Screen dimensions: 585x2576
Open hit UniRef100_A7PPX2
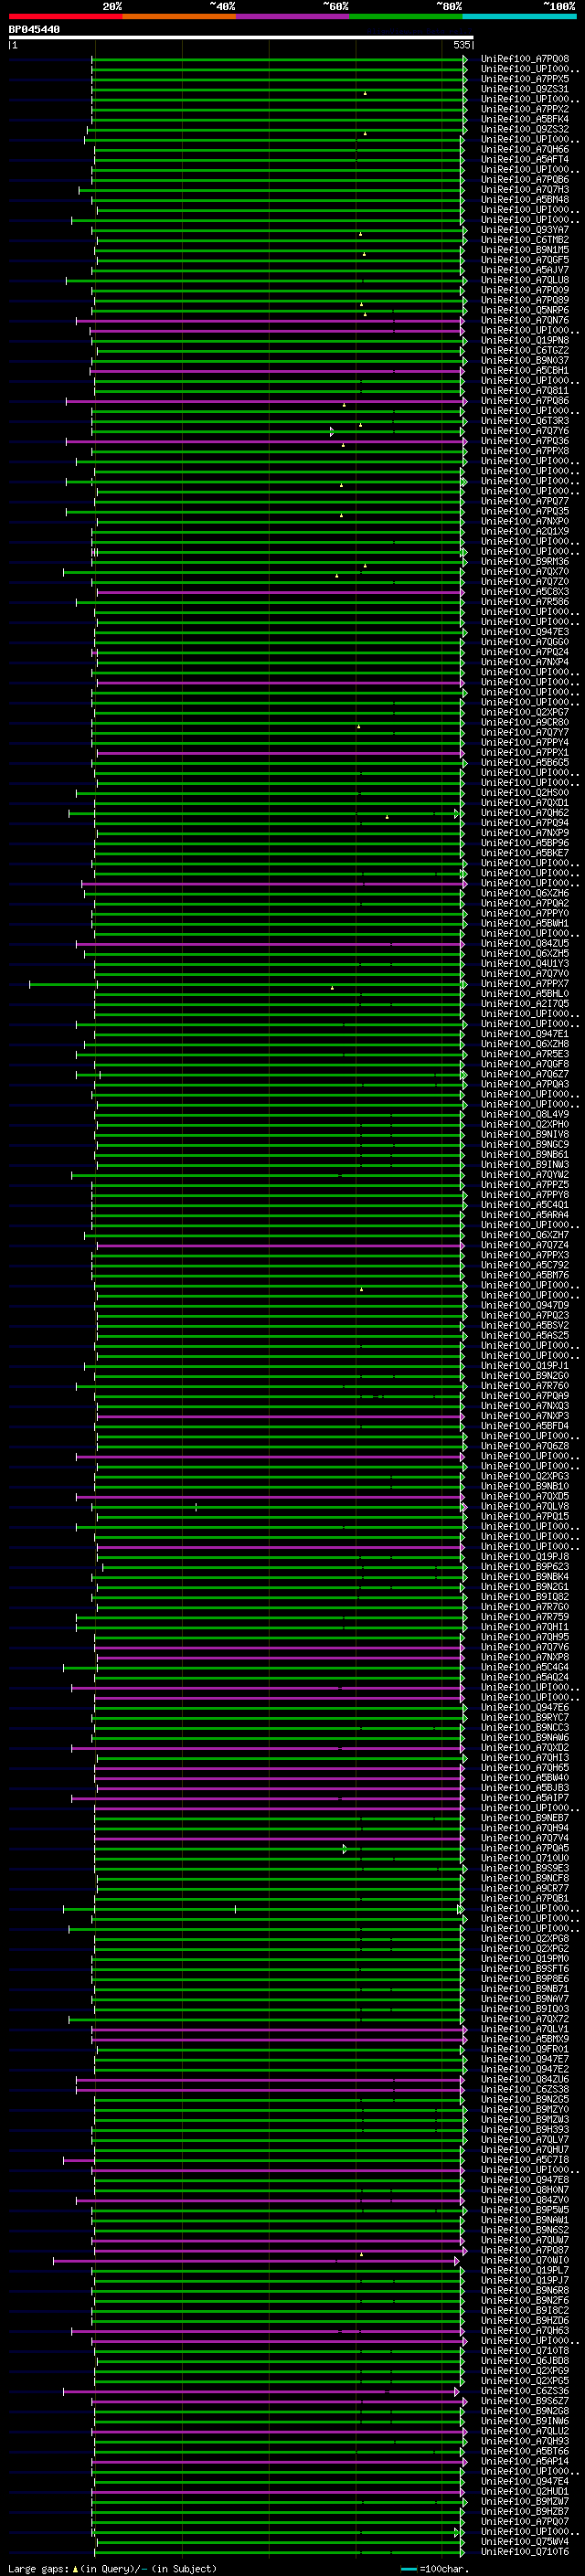pyautogui.click(x=524, y=109)
